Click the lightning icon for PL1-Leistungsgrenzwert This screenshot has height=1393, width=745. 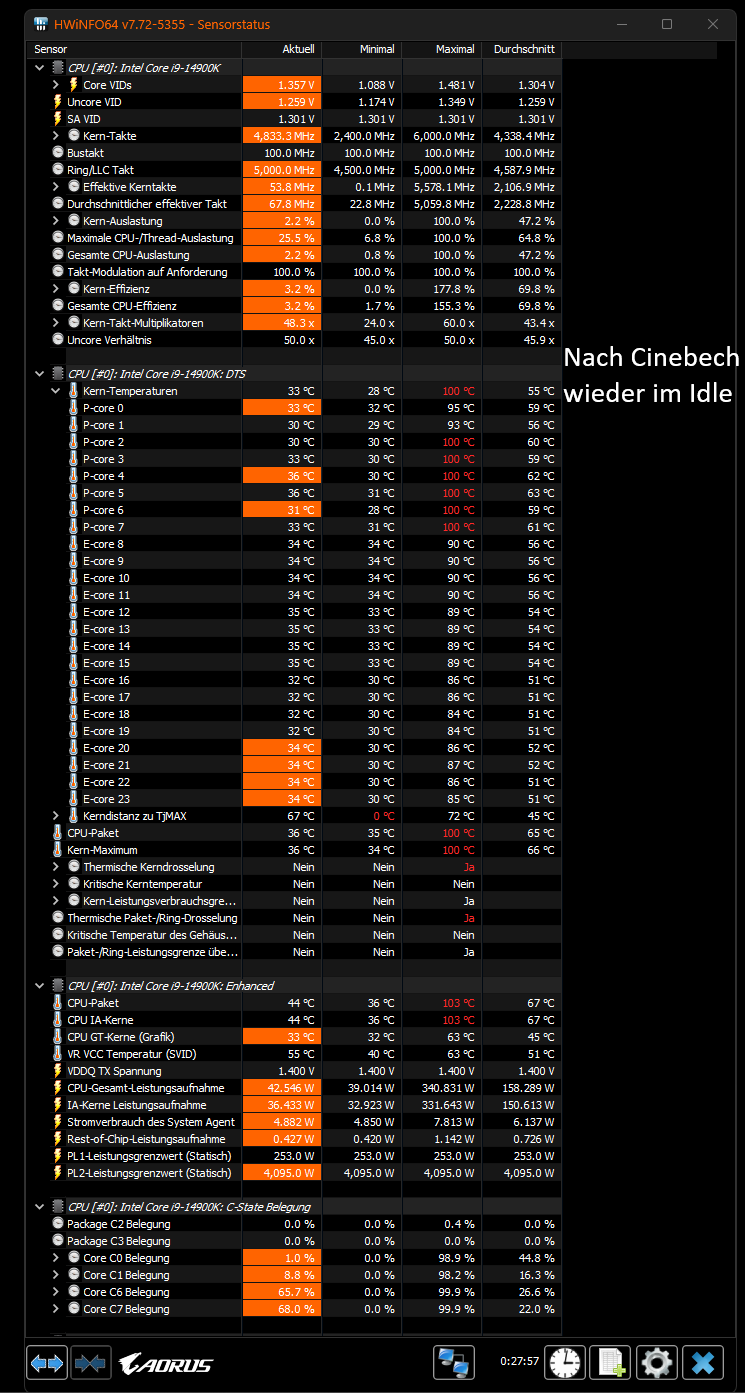pos(57,1156)
